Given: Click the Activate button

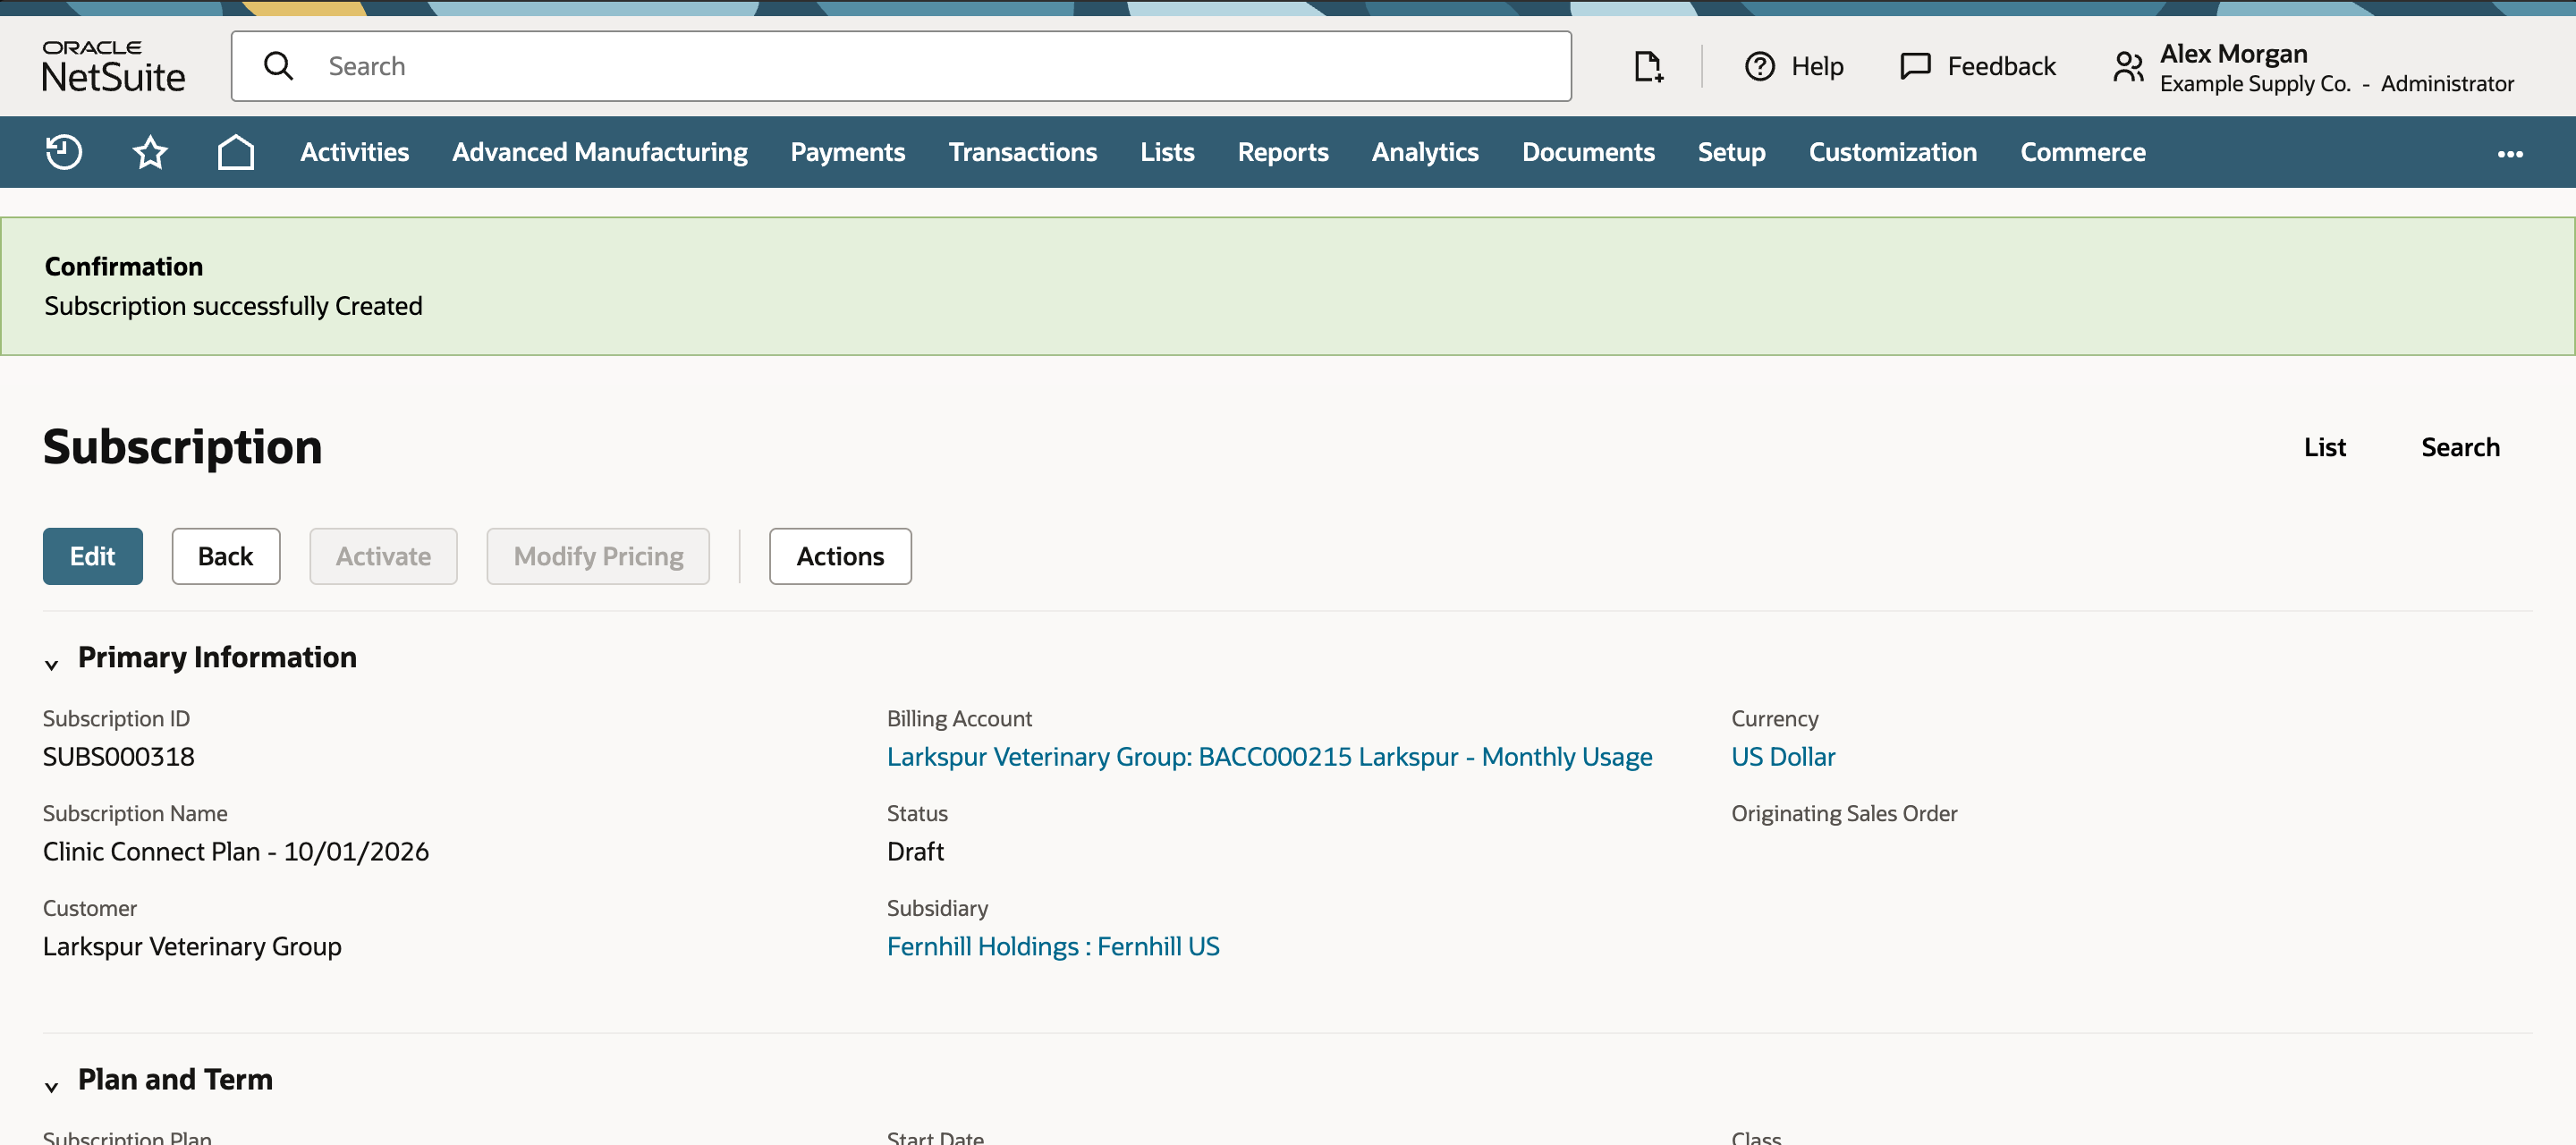Looking at the screenshot, I should pos(383,556).
